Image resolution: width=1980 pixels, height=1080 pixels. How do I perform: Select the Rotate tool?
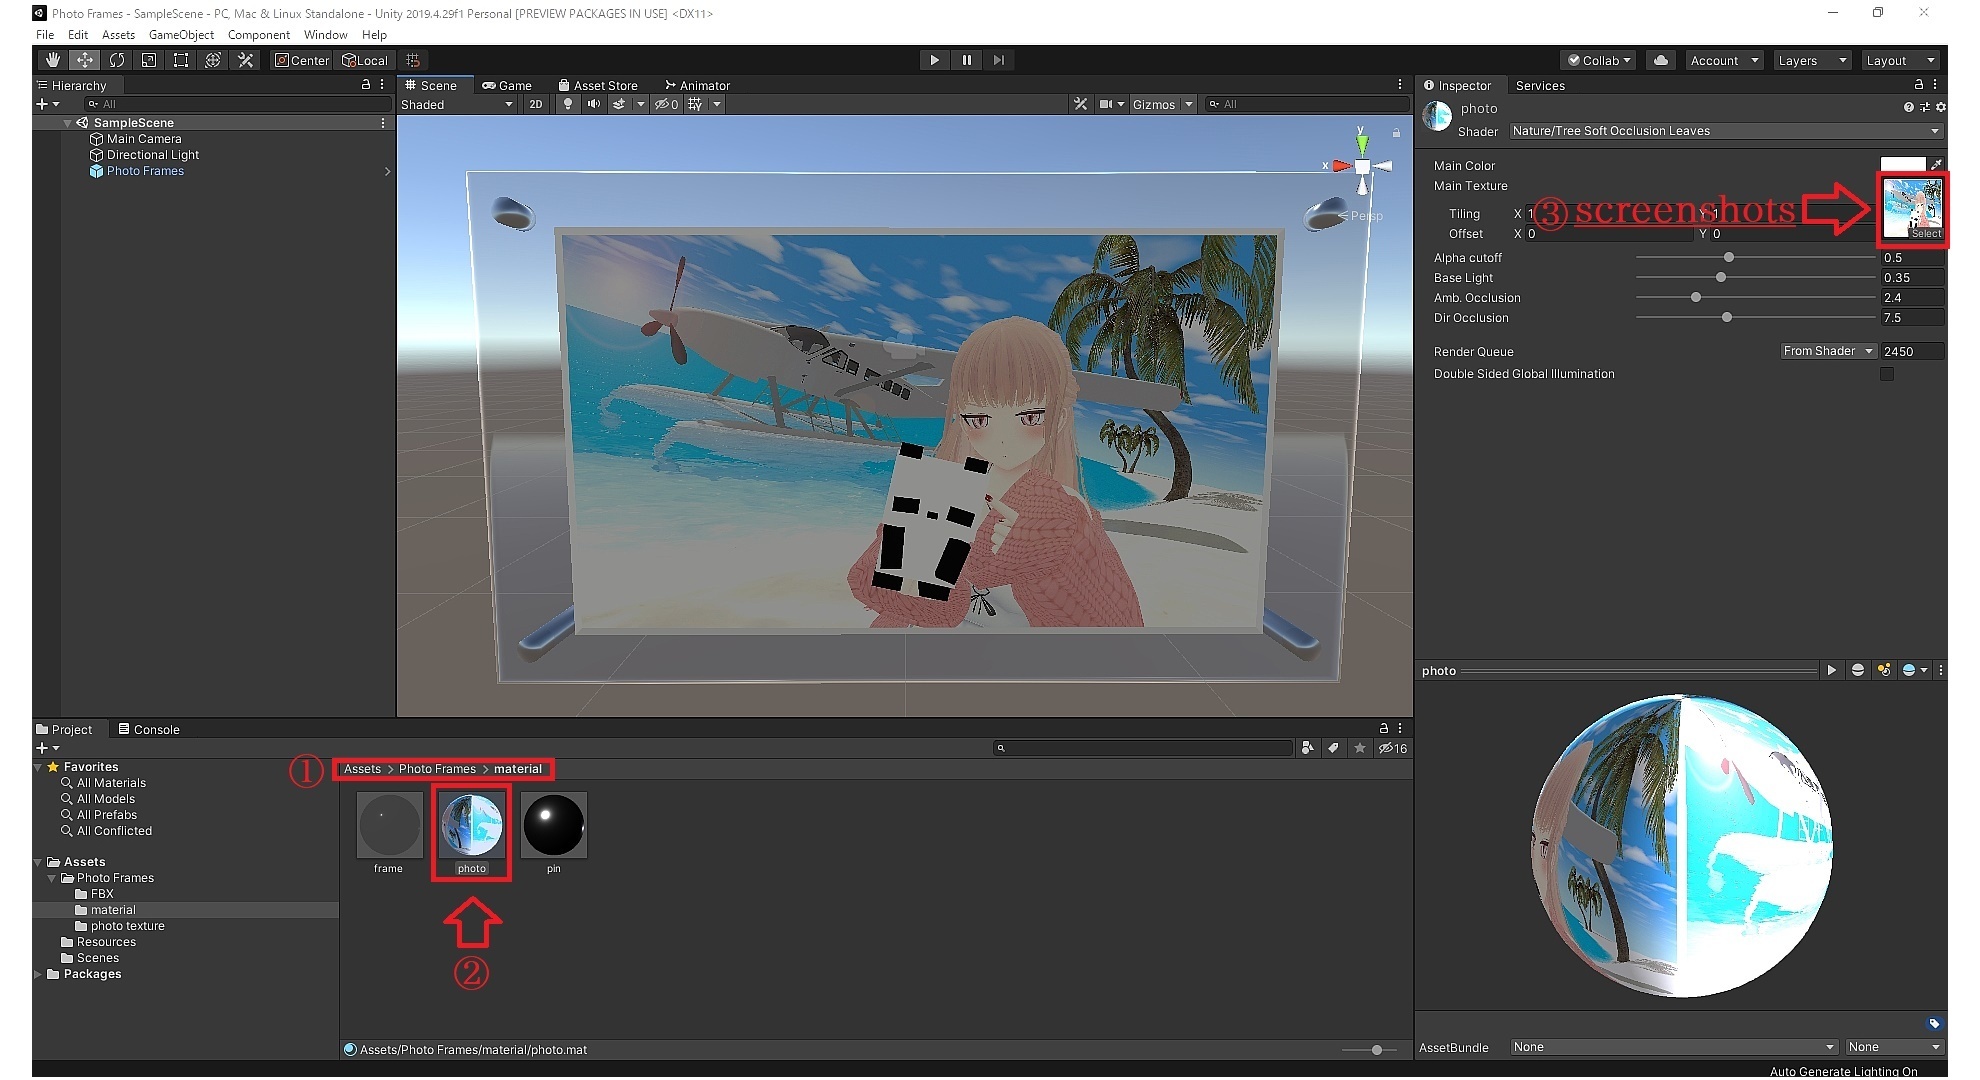pyautogui.click(x=117, y=60)
